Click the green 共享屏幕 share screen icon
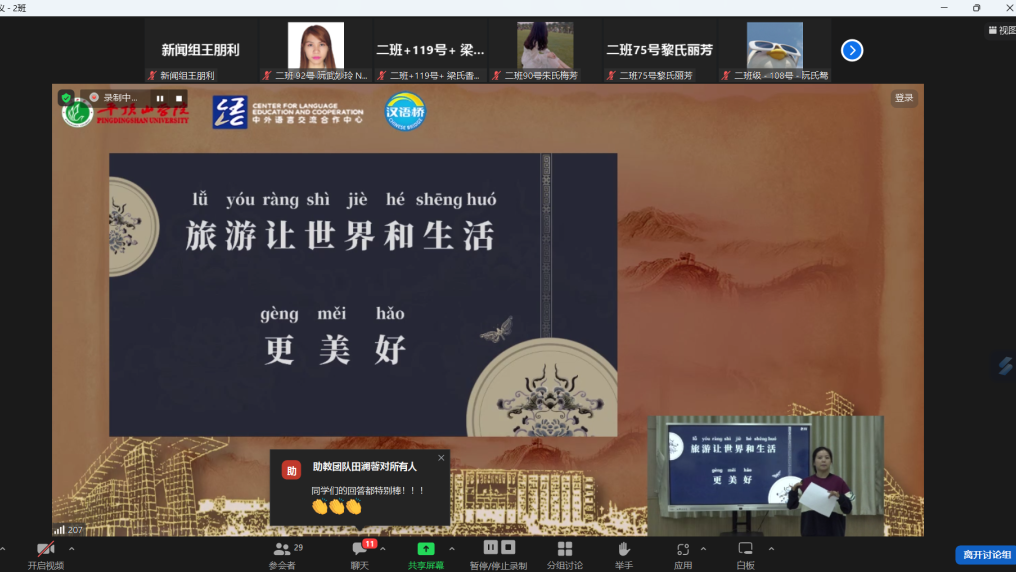Screen dimensions: 1016x572 [x=425, y=549]
